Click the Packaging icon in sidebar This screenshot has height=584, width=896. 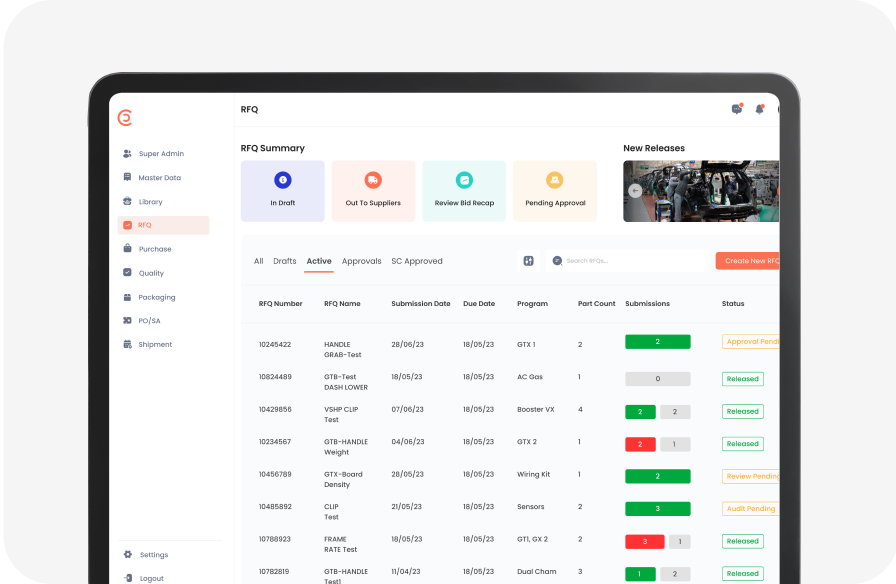pos(127,297)
